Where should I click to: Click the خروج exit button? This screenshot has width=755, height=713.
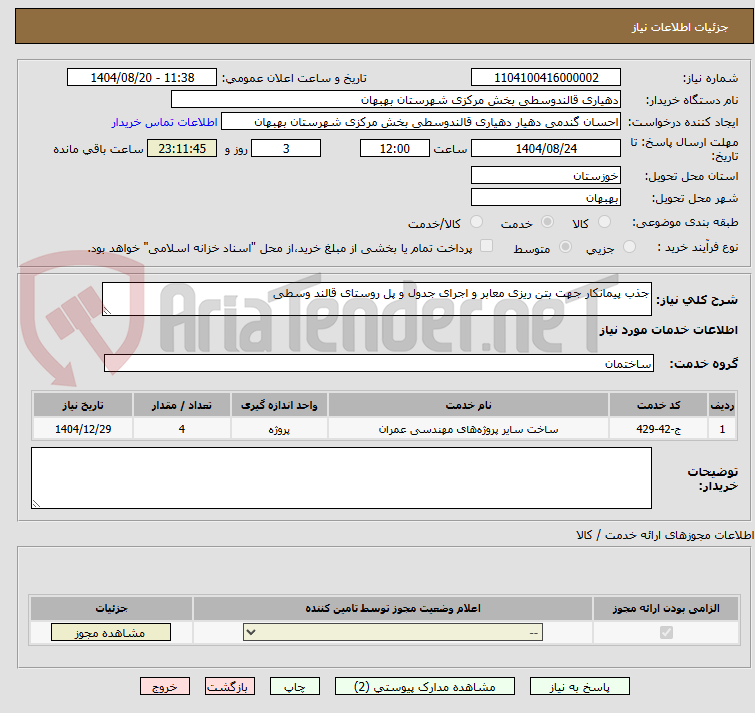point(165,687)
